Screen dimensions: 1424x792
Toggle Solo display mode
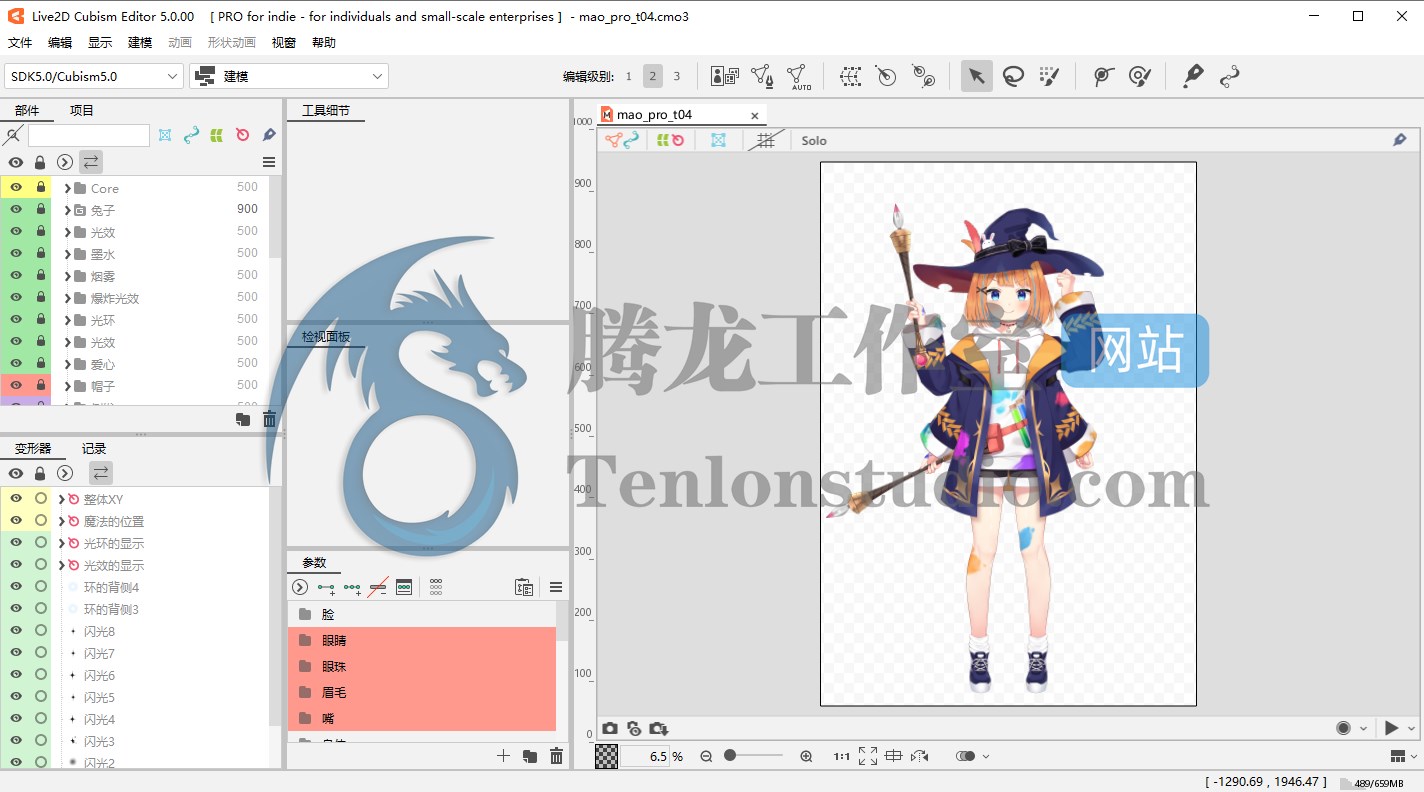(814, 141)
